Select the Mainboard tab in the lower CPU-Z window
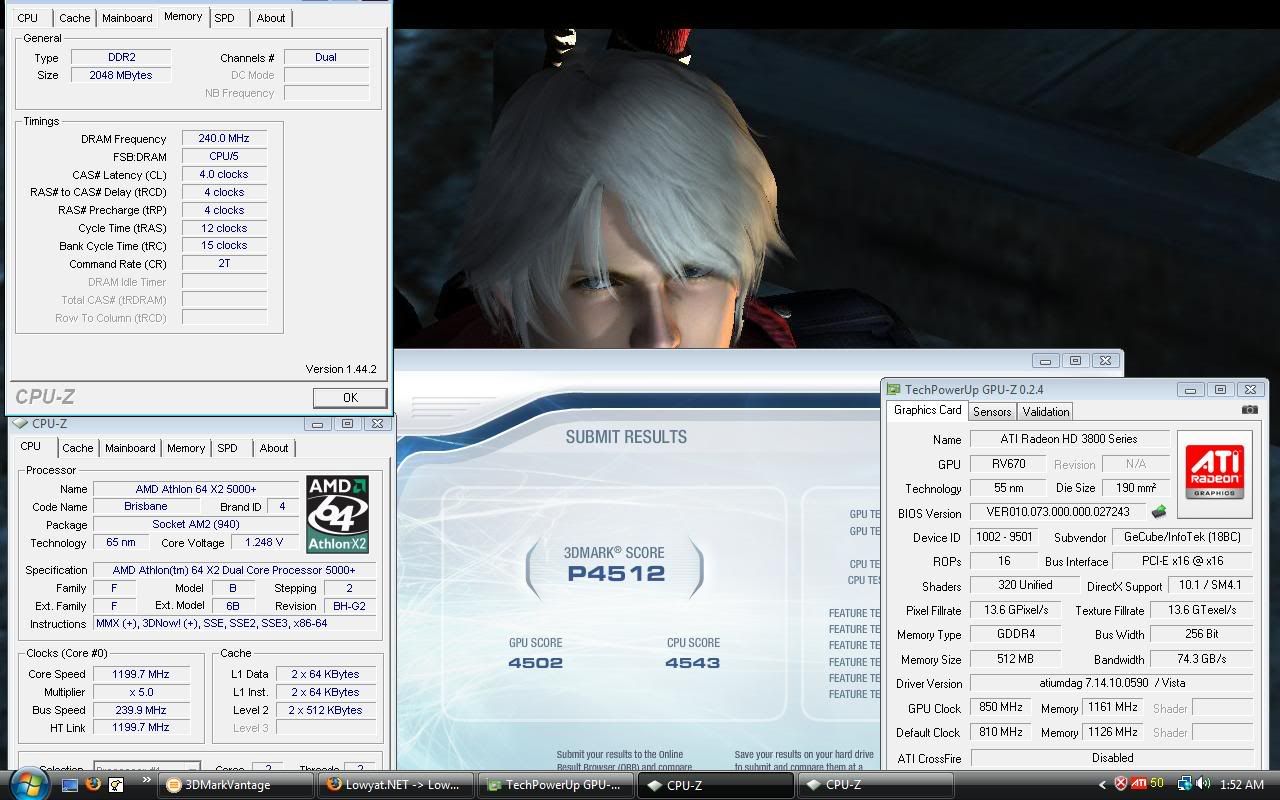This screenshot has width=1280, height=800. [130, 448]
